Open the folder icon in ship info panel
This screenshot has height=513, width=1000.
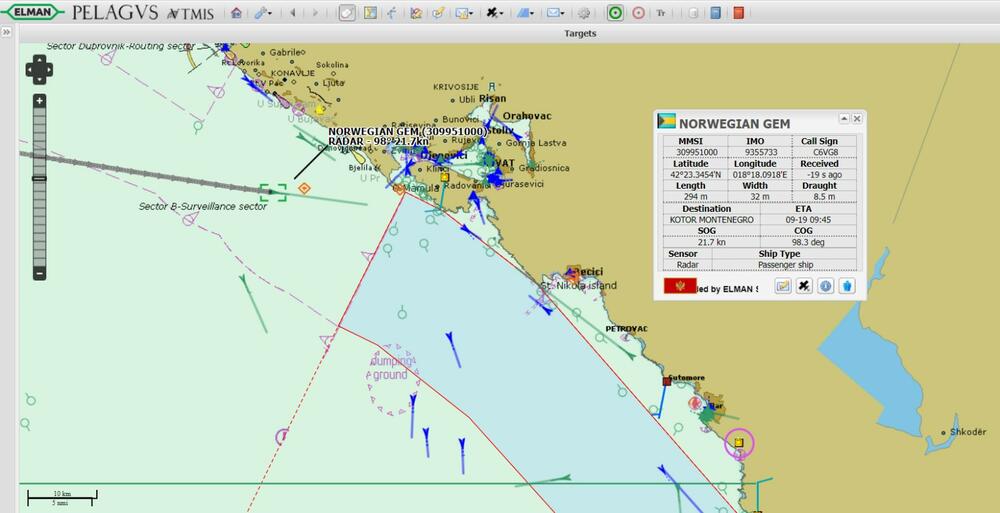point(783,286)
